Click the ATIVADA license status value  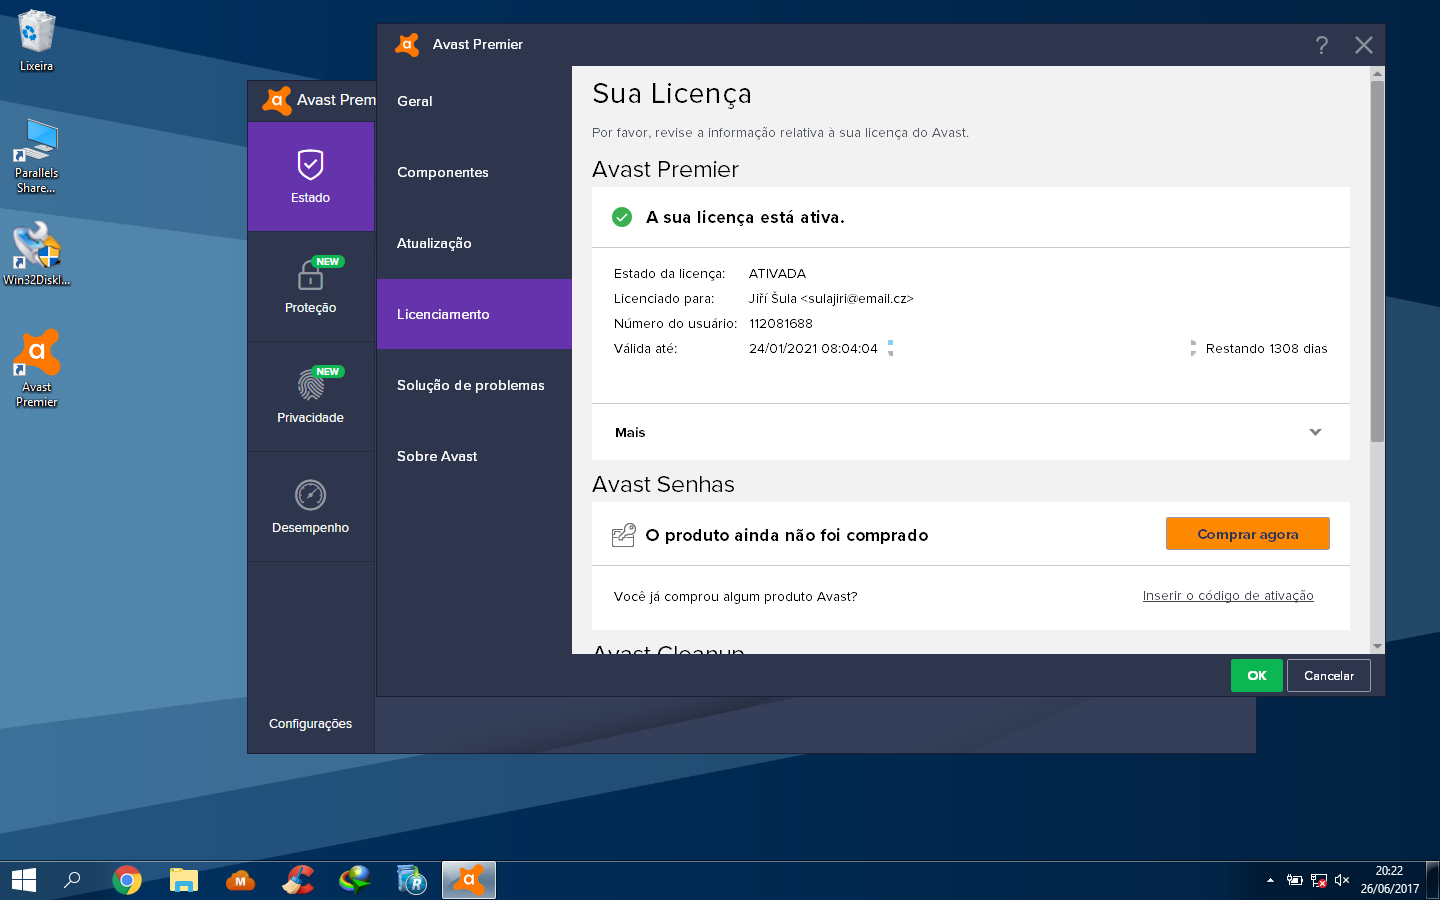[x=777, y=273]
